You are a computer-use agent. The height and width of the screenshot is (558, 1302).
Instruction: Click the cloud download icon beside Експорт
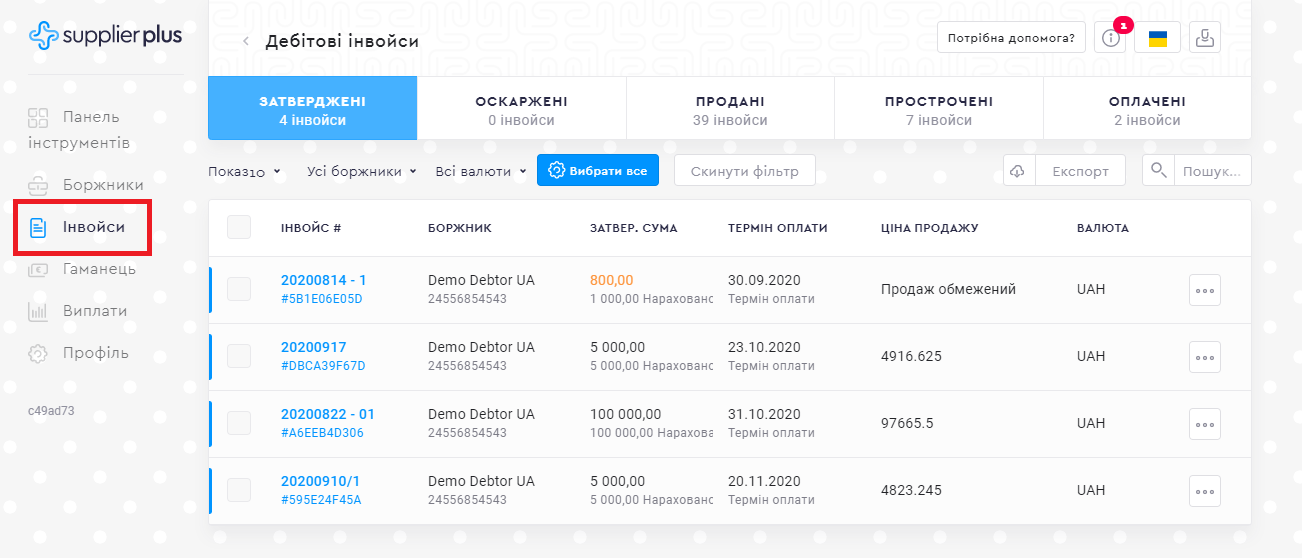pyautogui.click(x=1018, y=171)
